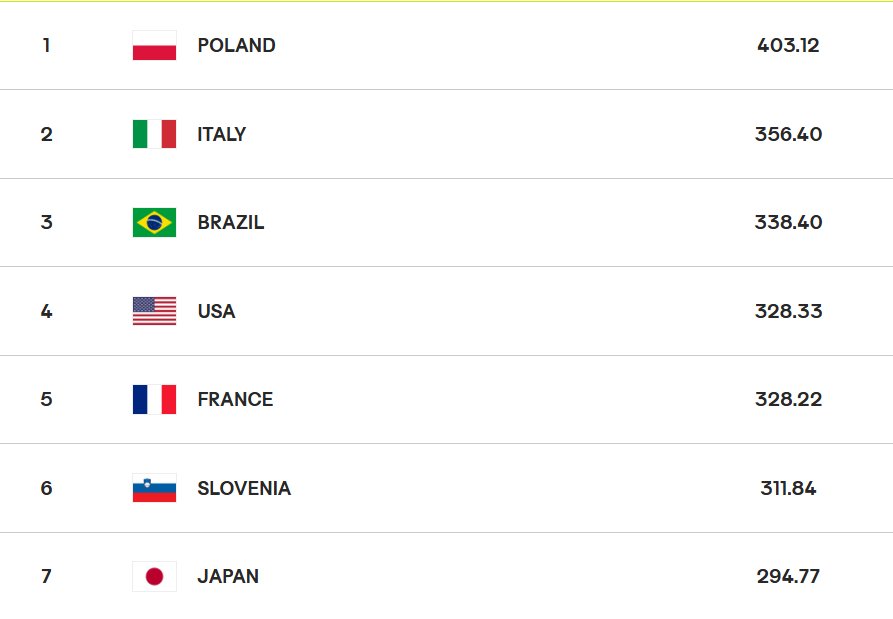Screen dimensions: 893x619
Task: Click the Slovenia flag icon
Action: 154,488
